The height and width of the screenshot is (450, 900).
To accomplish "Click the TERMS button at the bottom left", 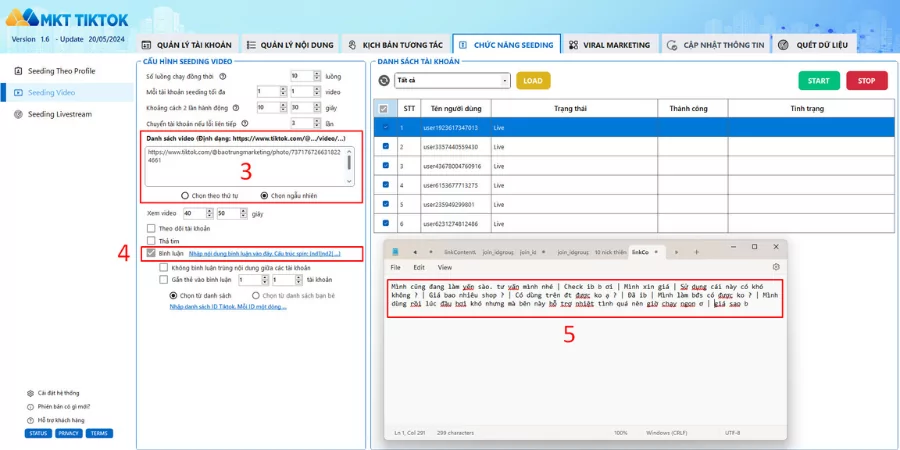I will pyautogui.click(x=99, y=433).
